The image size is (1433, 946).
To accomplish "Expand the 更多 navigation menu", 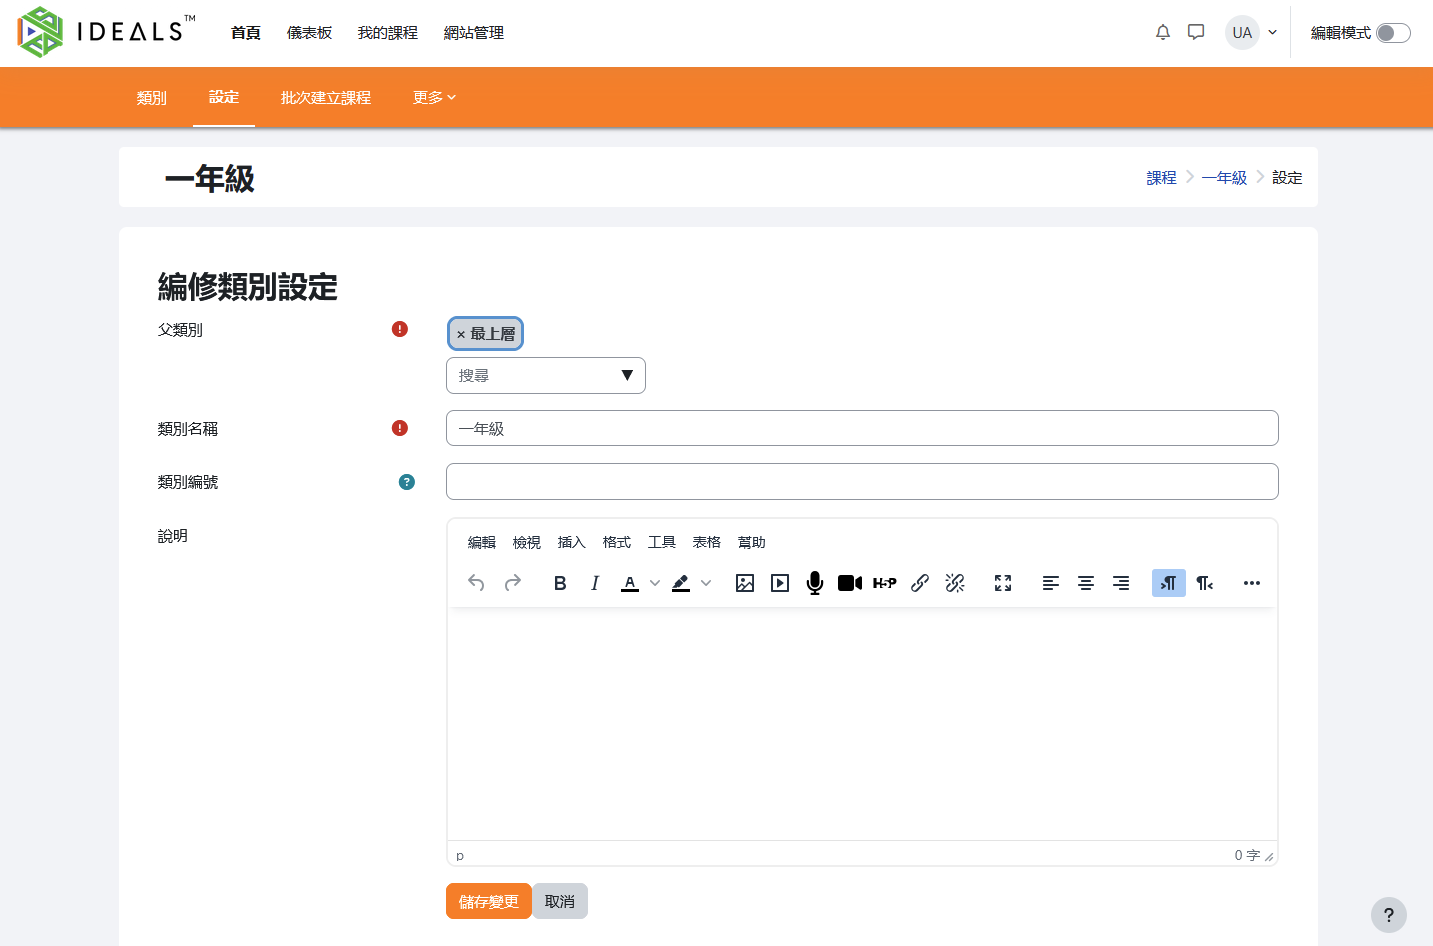I will coord(434,98).
